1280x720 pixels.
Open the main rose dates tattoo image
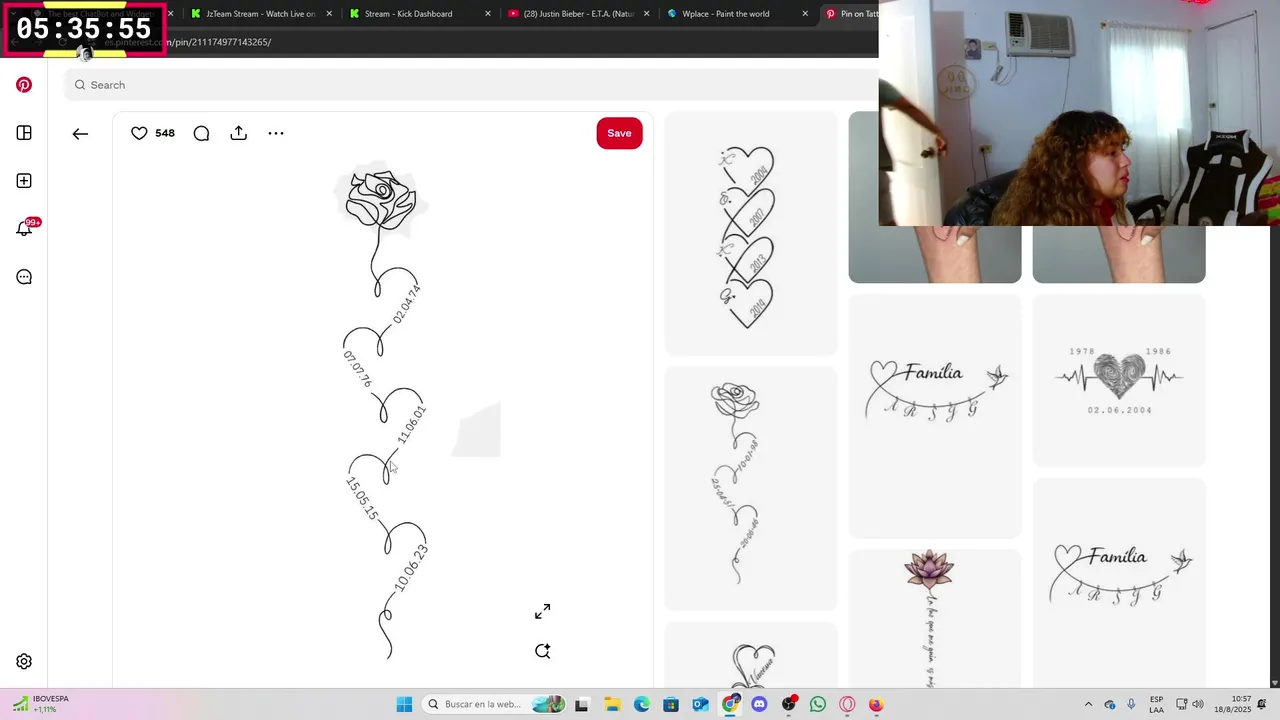tap(384, 412)
